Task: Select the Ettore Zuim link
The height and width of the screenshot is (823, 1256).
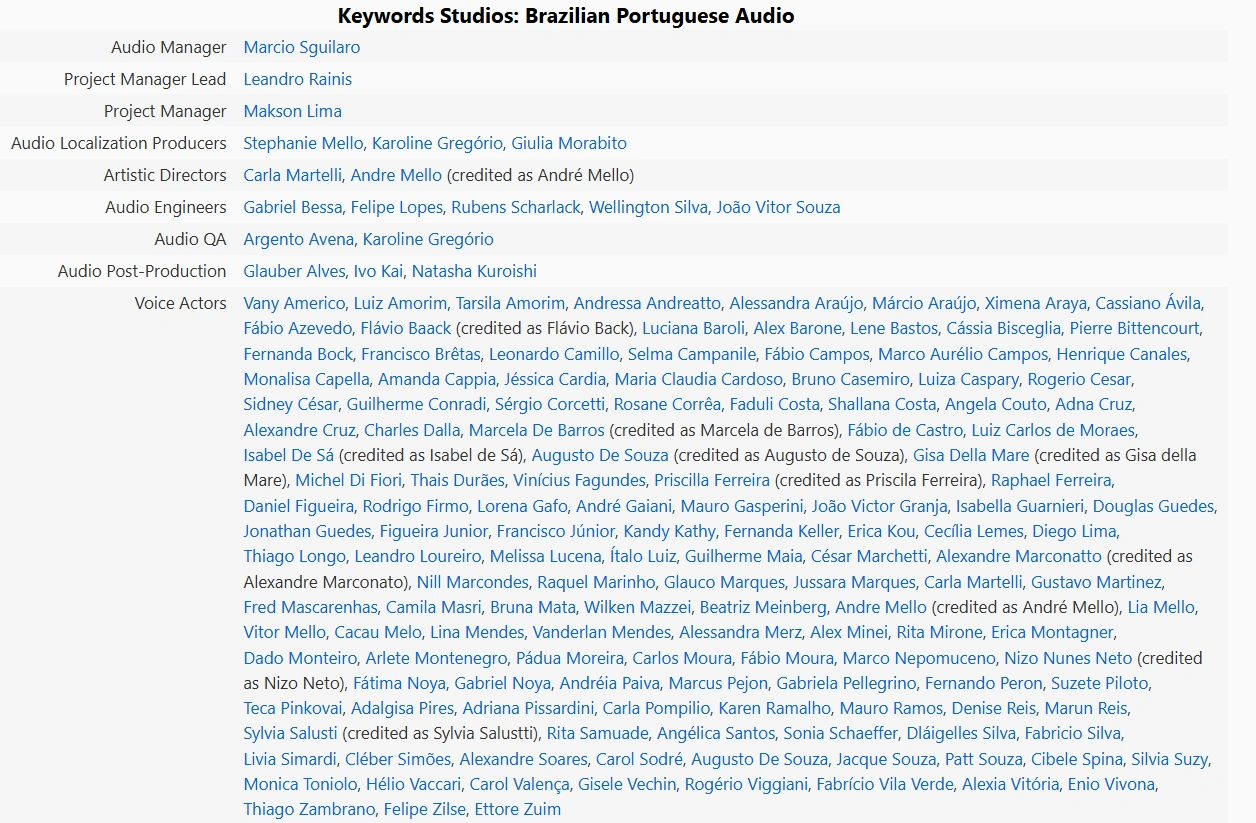Action: click(517, 809)
